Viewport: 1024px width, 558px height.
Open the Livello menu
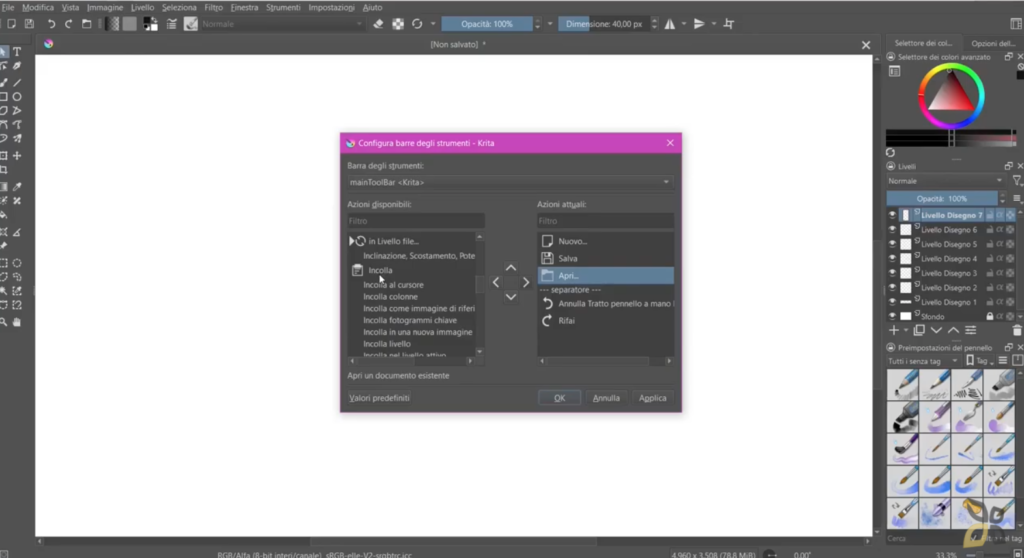tap(142, 7)
